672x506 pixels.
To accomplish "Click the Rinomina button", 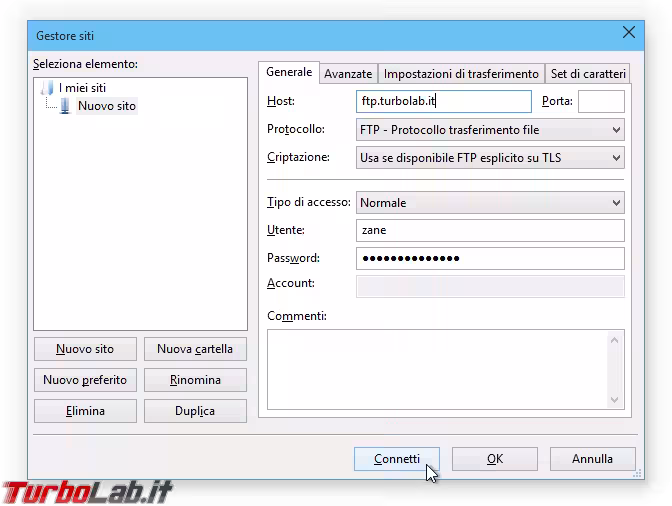I will pyautogui.click(x=195, y=380).
